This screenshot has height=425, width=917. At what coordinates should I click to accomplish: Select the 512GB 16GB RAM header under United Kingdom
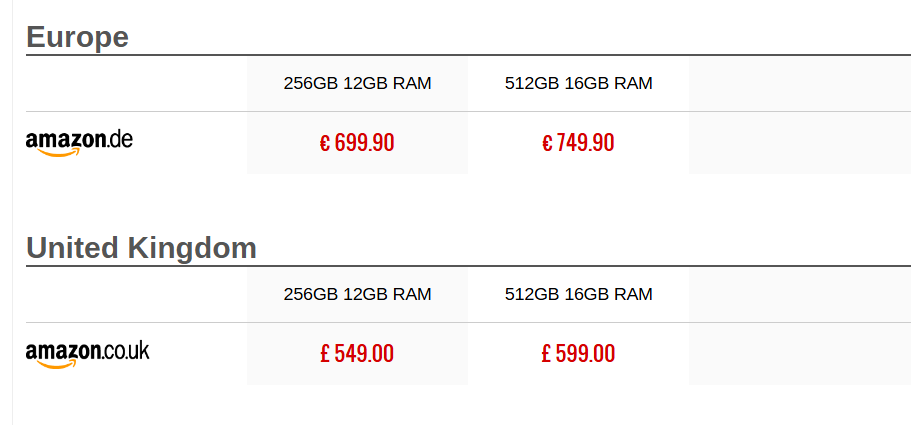578,294
